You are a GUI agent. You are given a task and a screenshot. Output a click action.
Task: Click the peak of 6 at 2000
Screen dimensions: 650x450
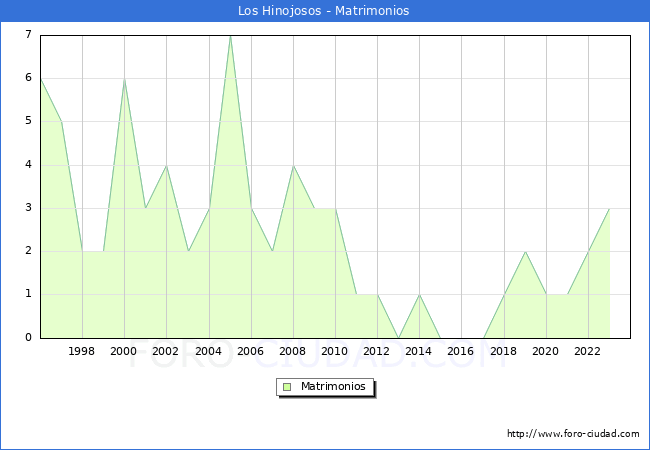coord(124,79)
